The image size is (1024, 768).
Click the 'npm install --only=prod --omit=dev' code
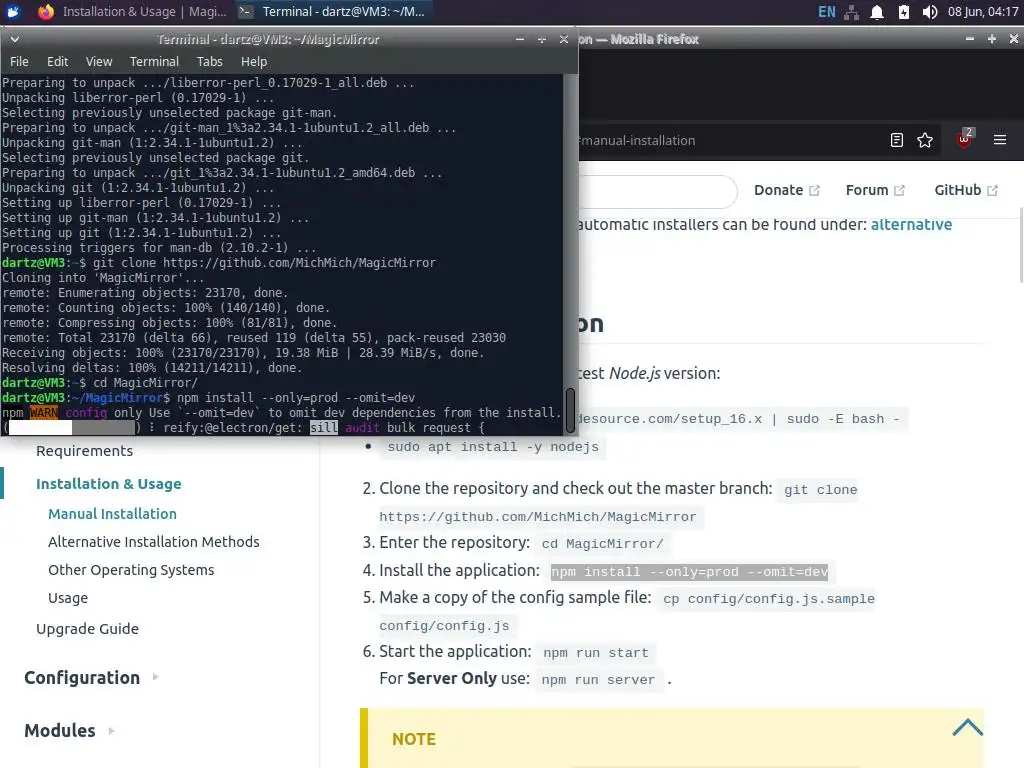point(689,571)
